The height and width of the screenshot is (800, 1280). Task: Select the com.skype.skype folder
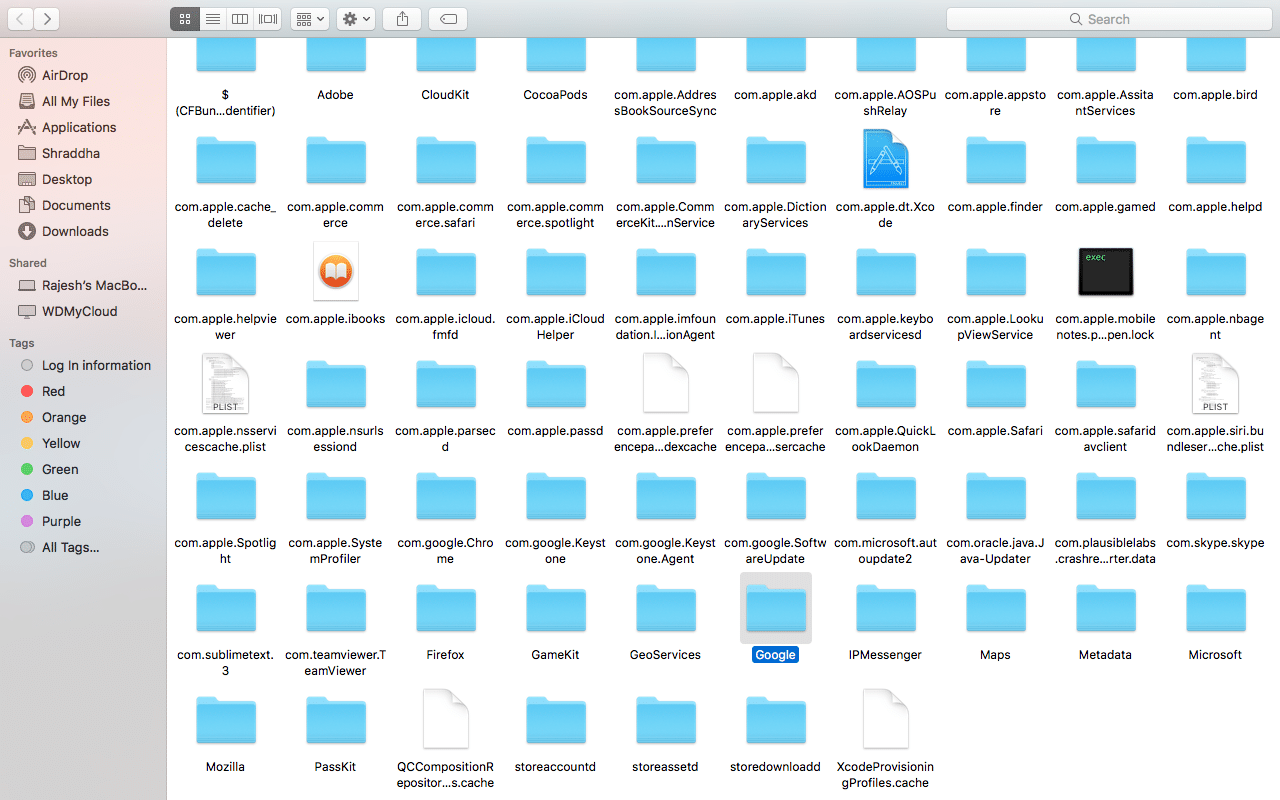pos(1215,497)
